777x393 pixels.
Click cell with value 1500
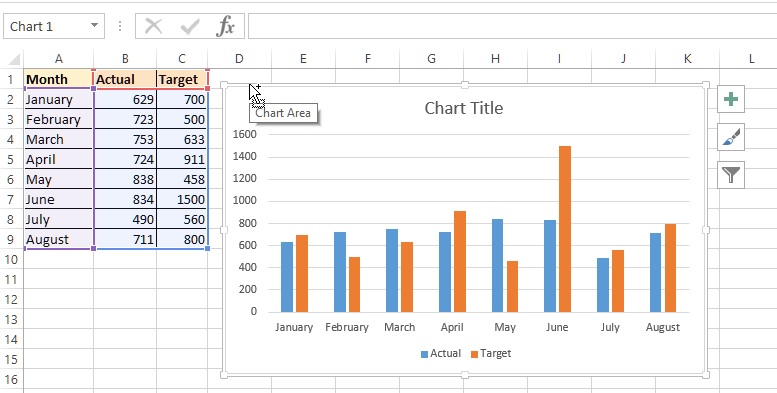[182, 199]
